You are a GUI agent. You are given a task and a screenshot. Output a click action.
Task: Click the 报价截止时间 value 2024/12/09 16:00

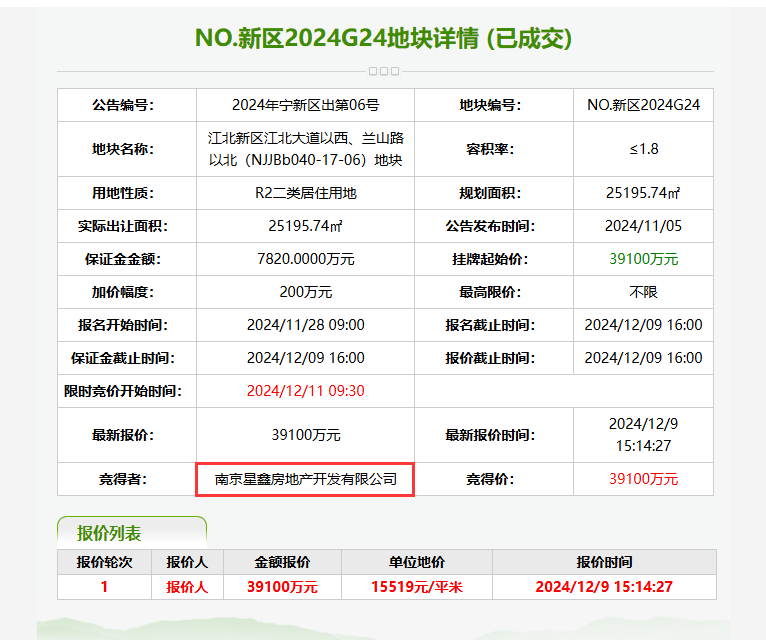pos(643,358)
